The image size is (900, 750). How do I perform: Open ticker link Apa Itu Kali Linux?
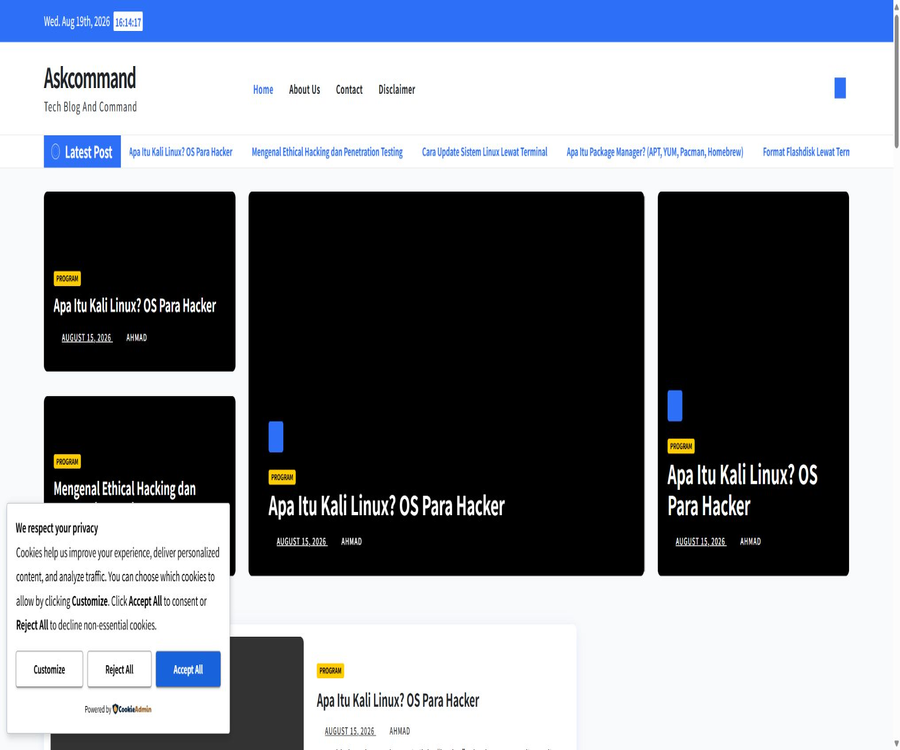pos(181,152)
